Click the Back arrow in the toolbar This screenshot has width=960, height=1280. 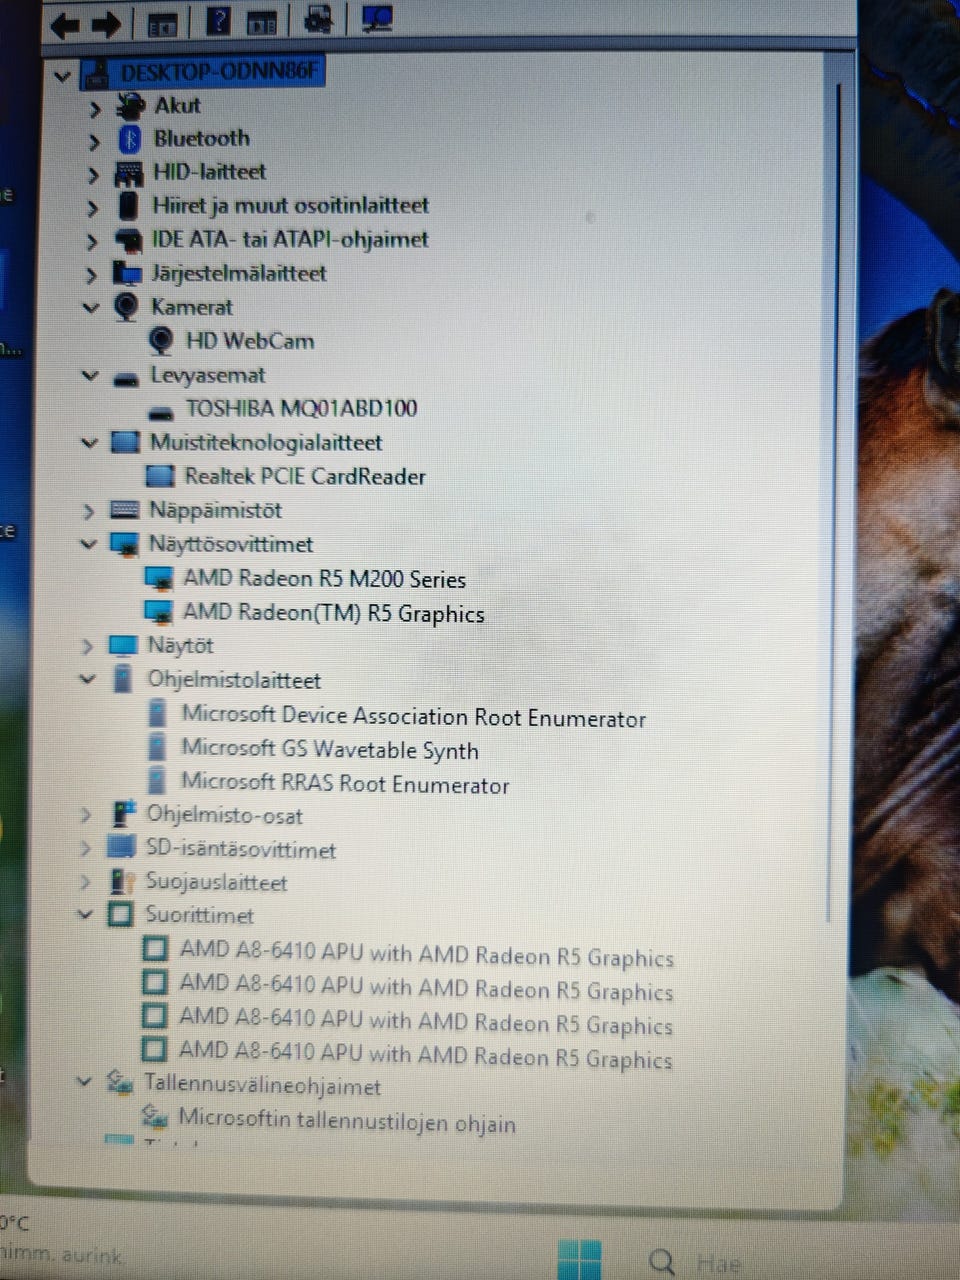click(x=65, y=25)
